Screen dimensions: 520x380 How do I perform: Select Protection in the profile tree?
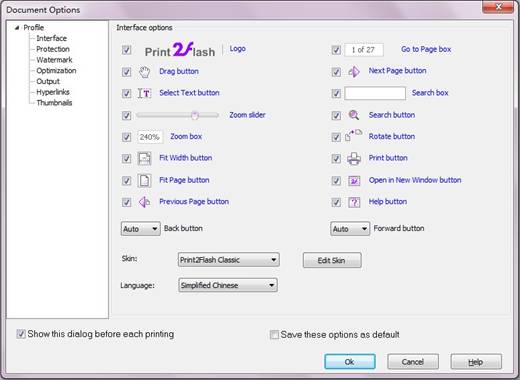pos(53,49)
